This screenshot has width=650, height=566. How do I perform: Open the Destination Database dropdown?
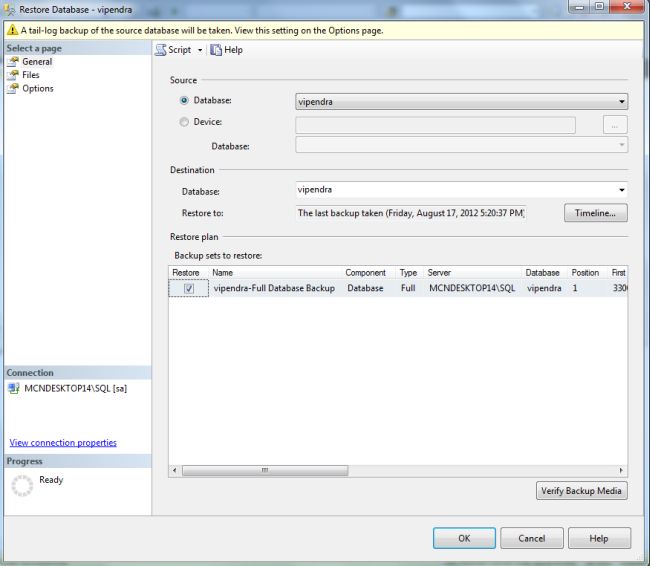461,190
